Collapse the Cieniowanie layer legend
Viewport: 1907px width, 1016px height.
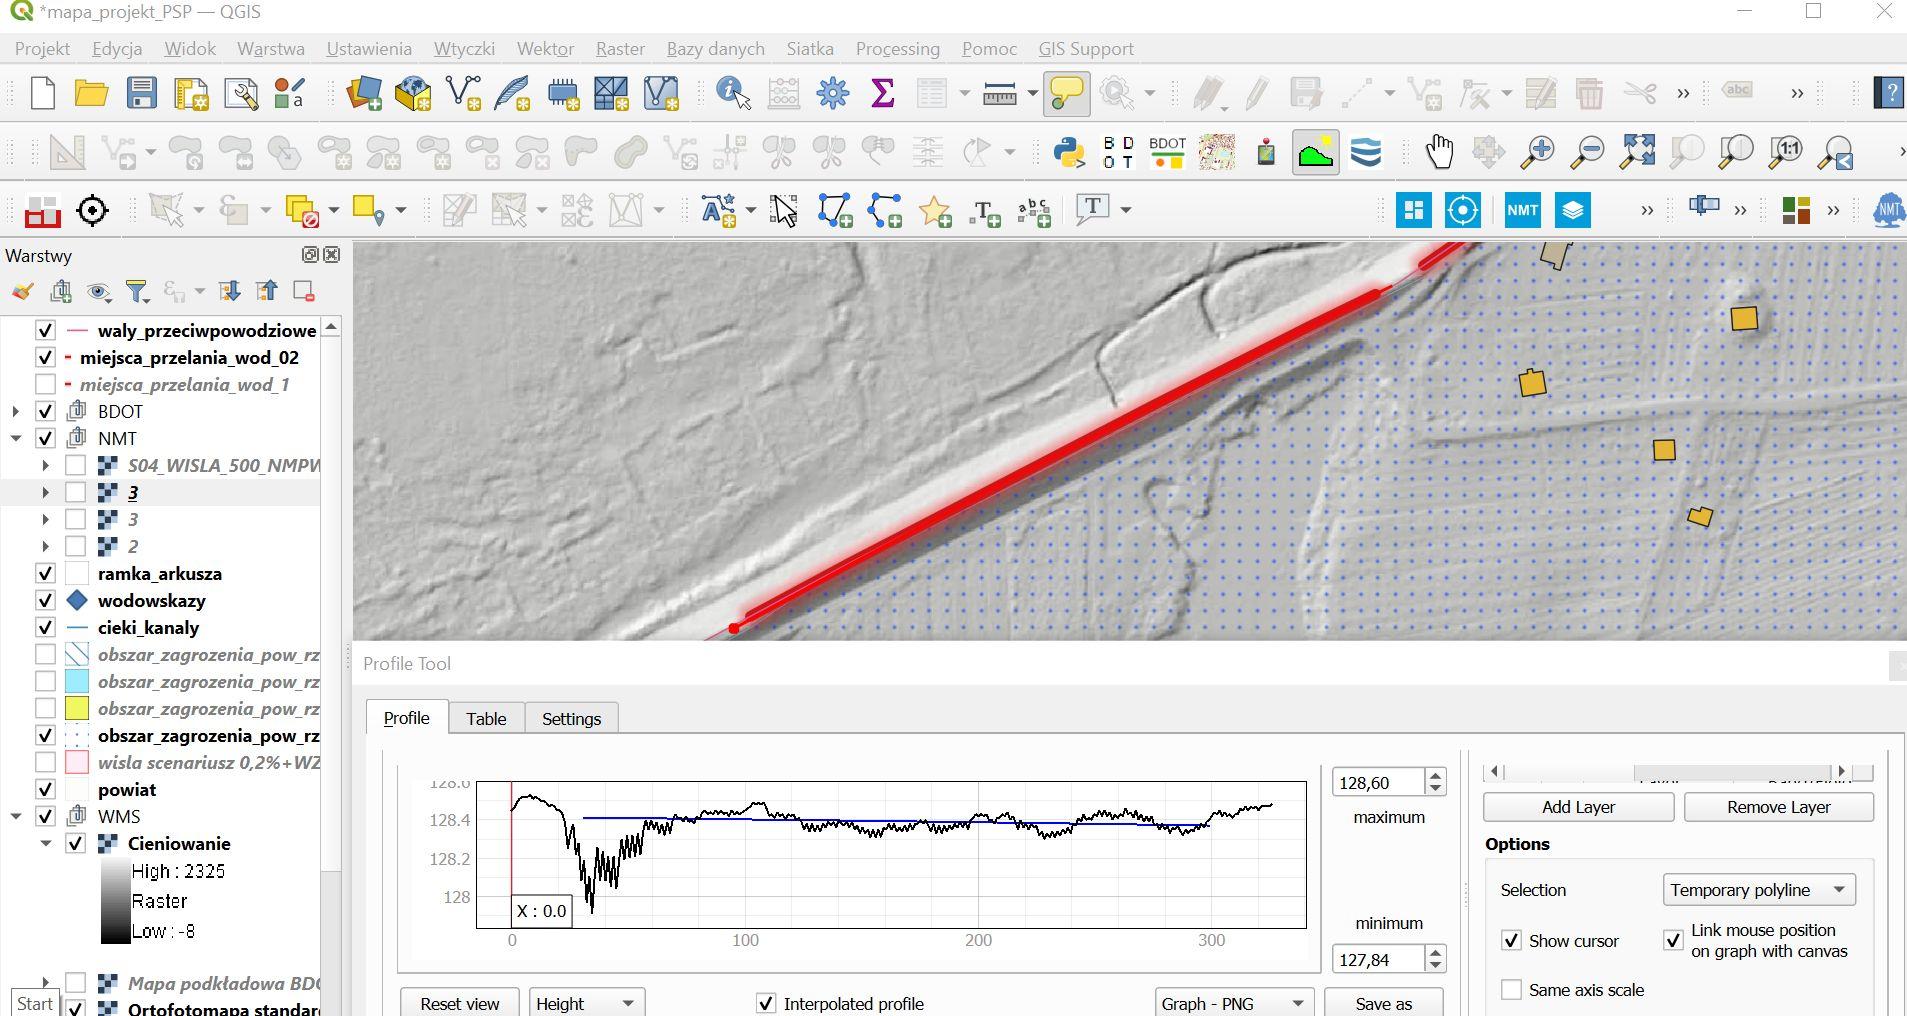(x=46, y=844)
